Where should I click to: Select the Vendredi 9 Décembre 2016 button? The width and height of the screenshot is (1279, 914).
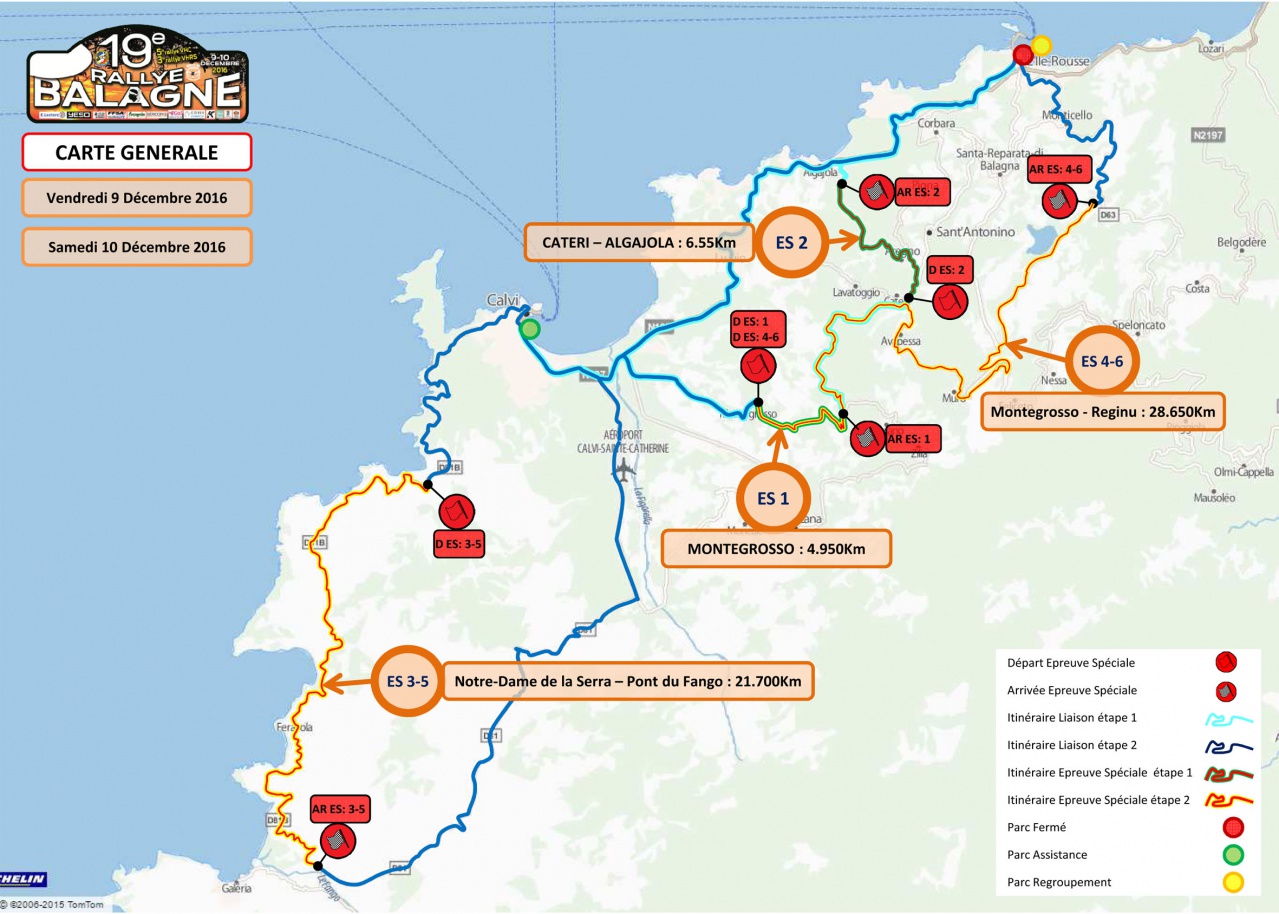(137, 198)
